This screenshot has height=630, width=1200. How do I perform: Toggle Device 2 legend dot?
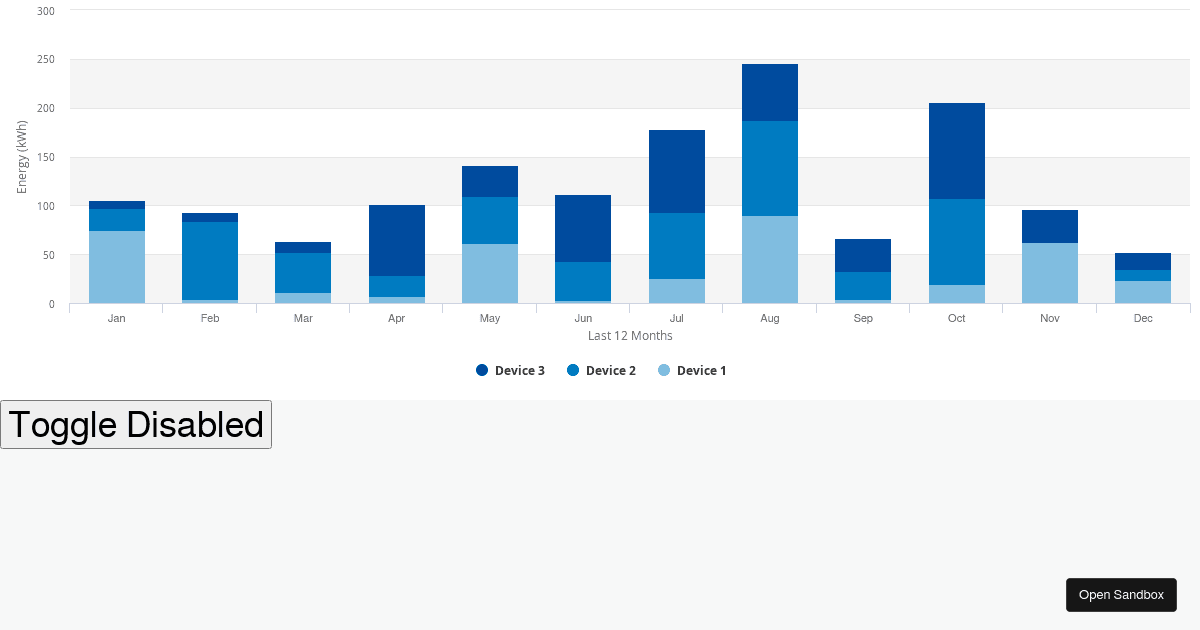(x=573, y=370)
